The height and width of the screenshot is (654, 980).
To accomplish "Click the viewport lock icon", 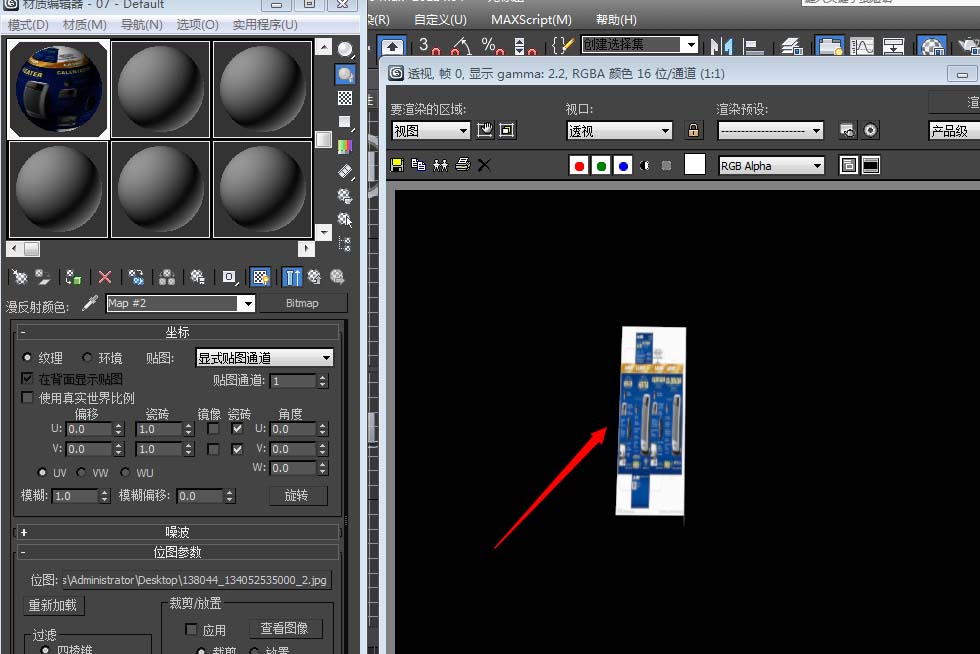I will coord(693,130).
